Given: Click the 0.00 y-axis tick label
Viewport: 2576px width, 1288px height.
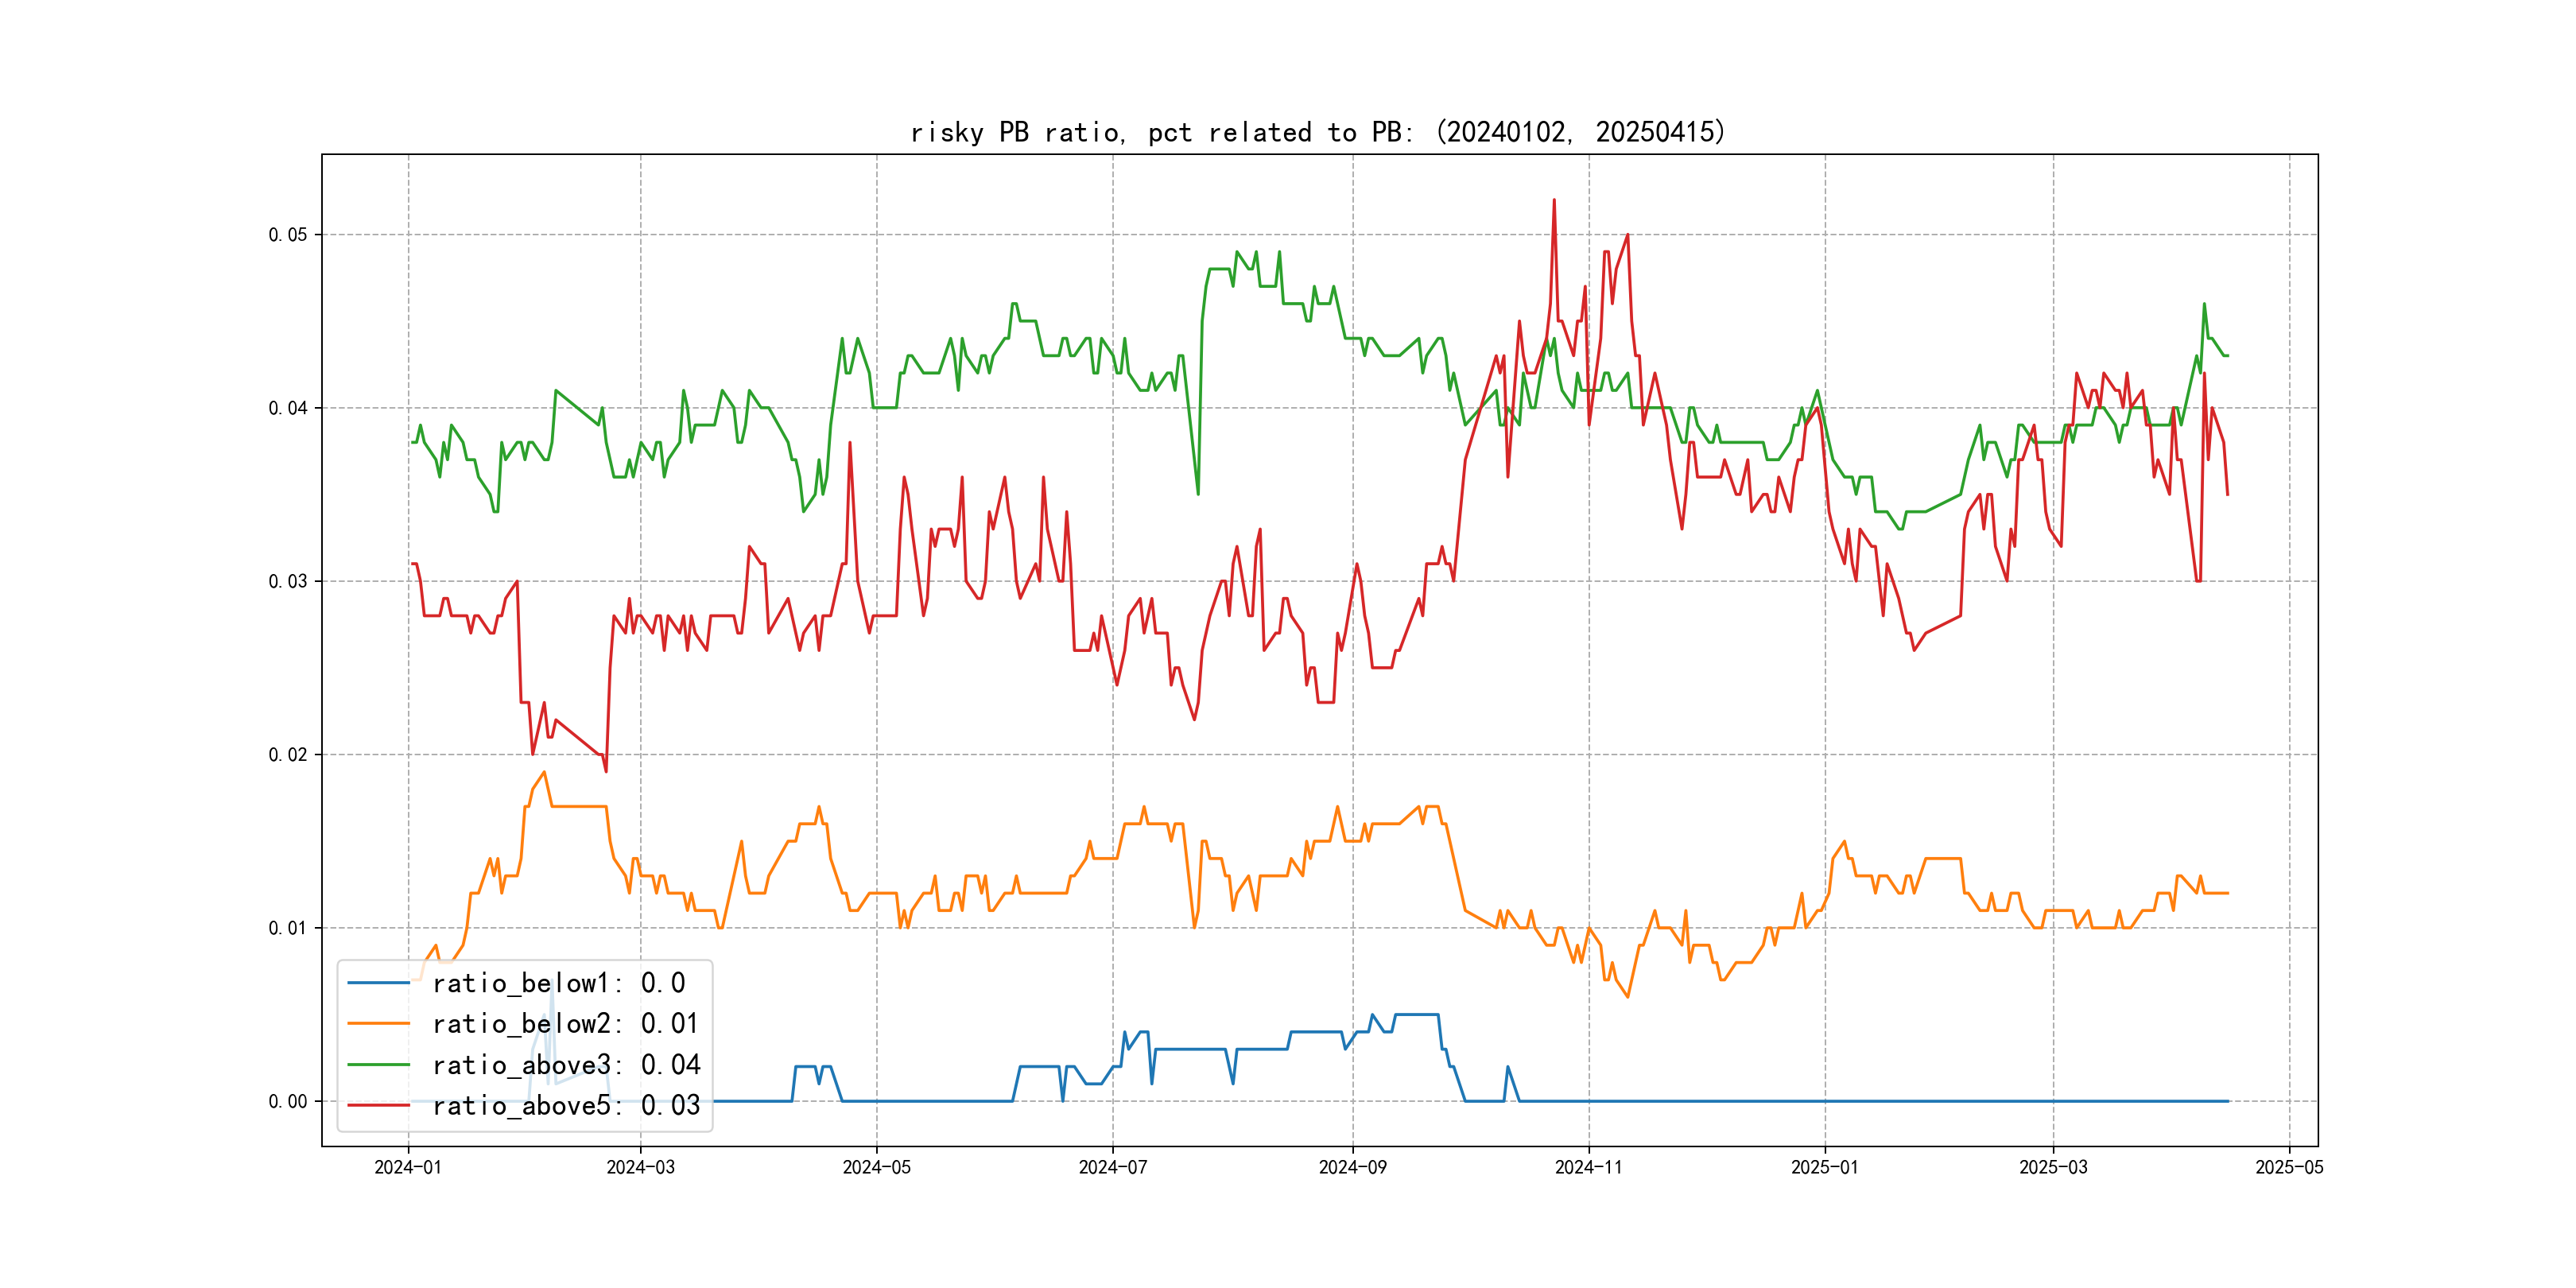Looking at the screenshot, I should point(288,1101).
